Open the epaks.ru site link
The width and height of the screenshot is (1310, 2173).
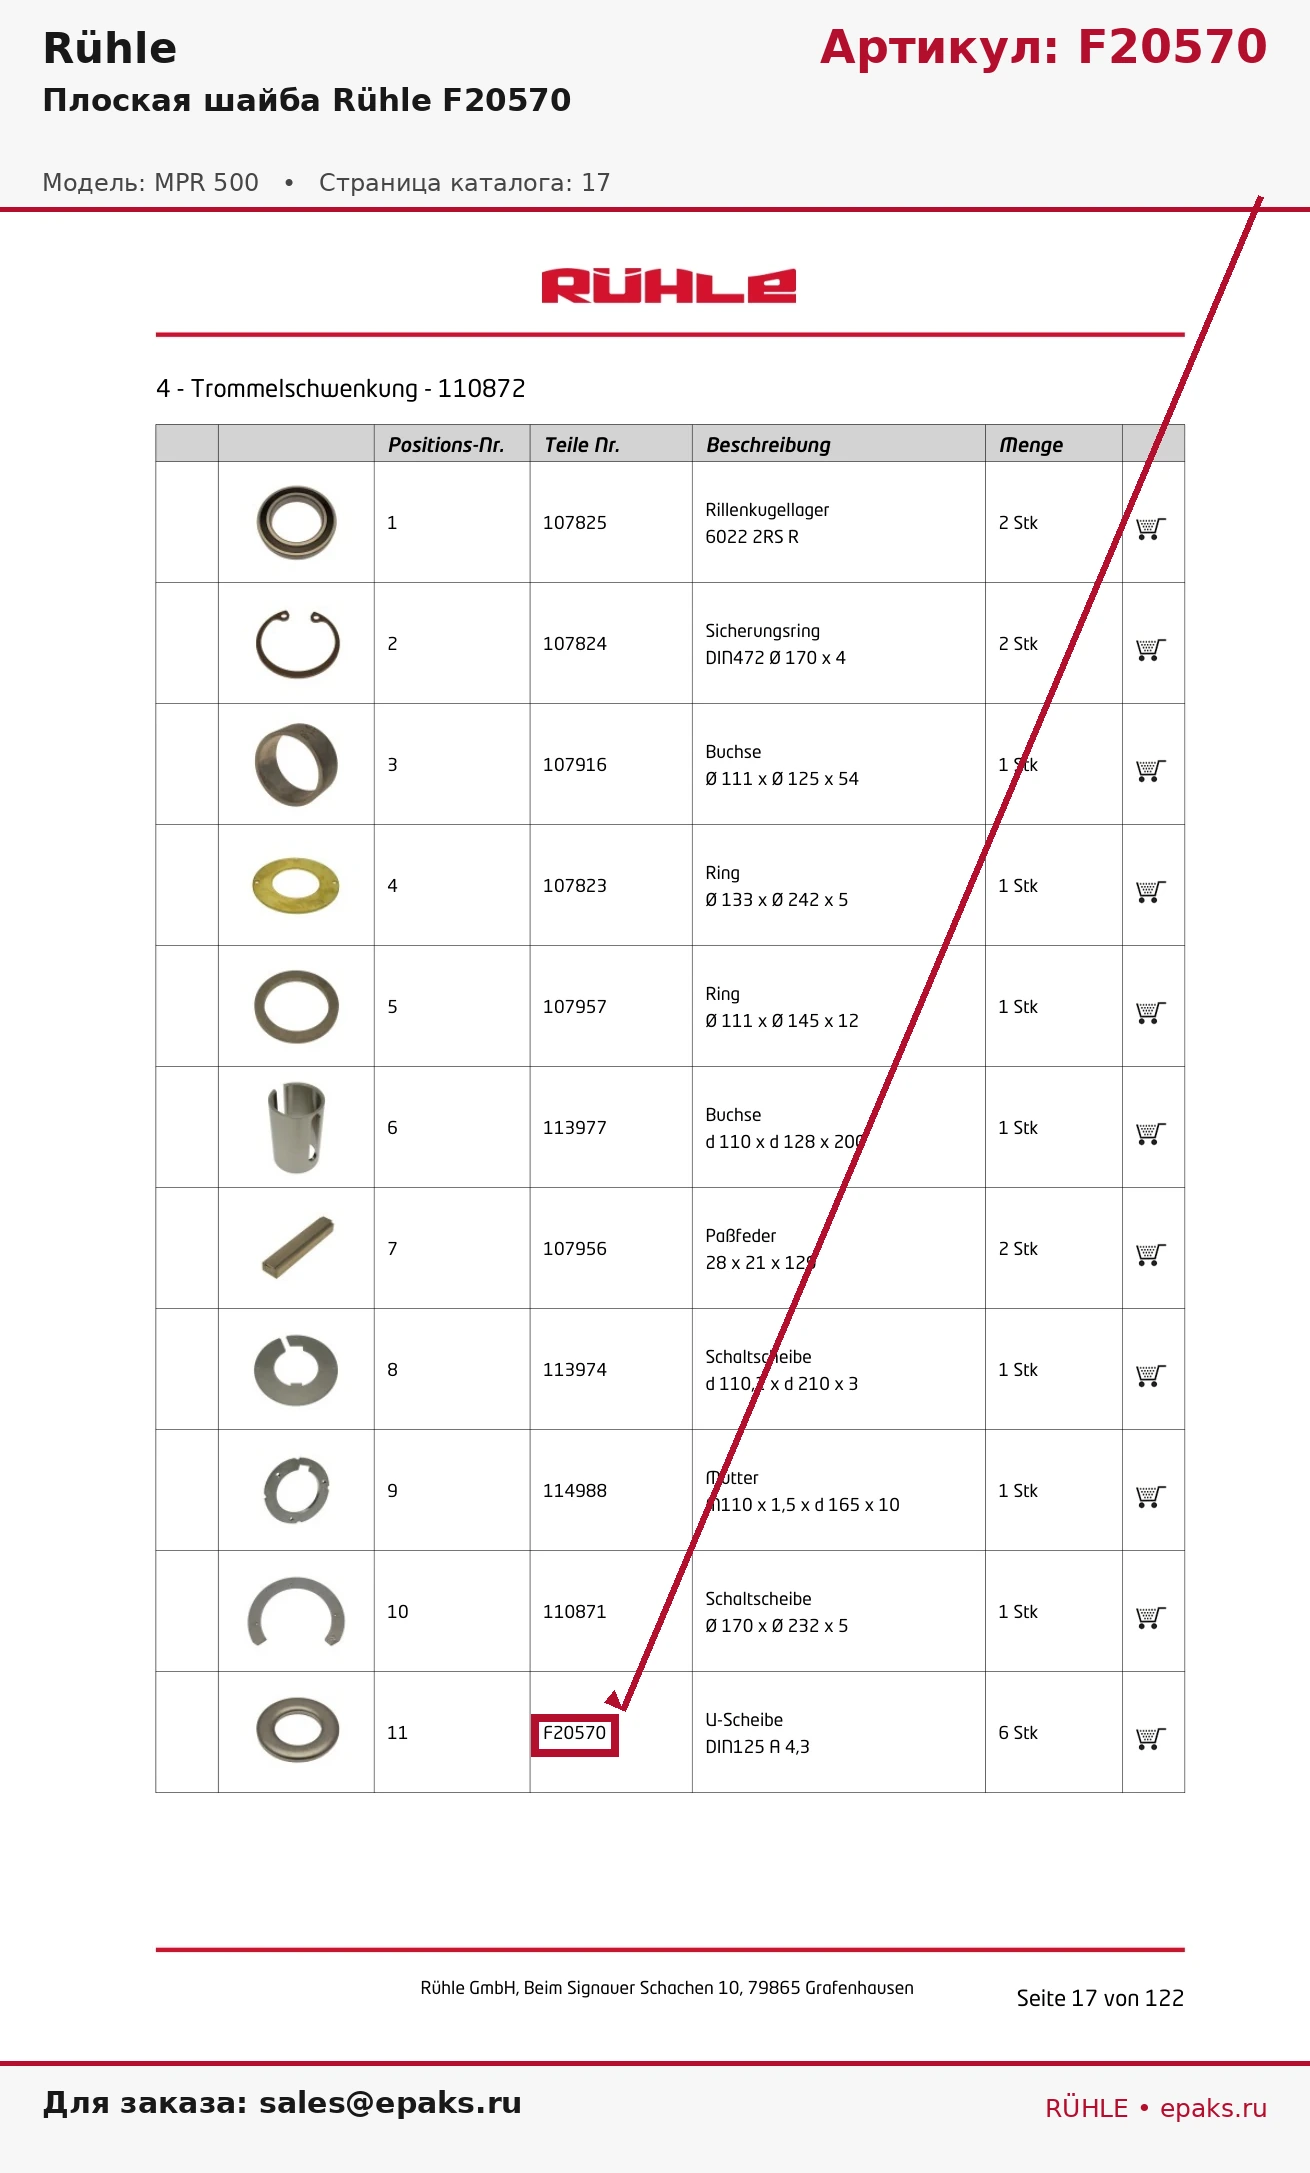1213,2108
